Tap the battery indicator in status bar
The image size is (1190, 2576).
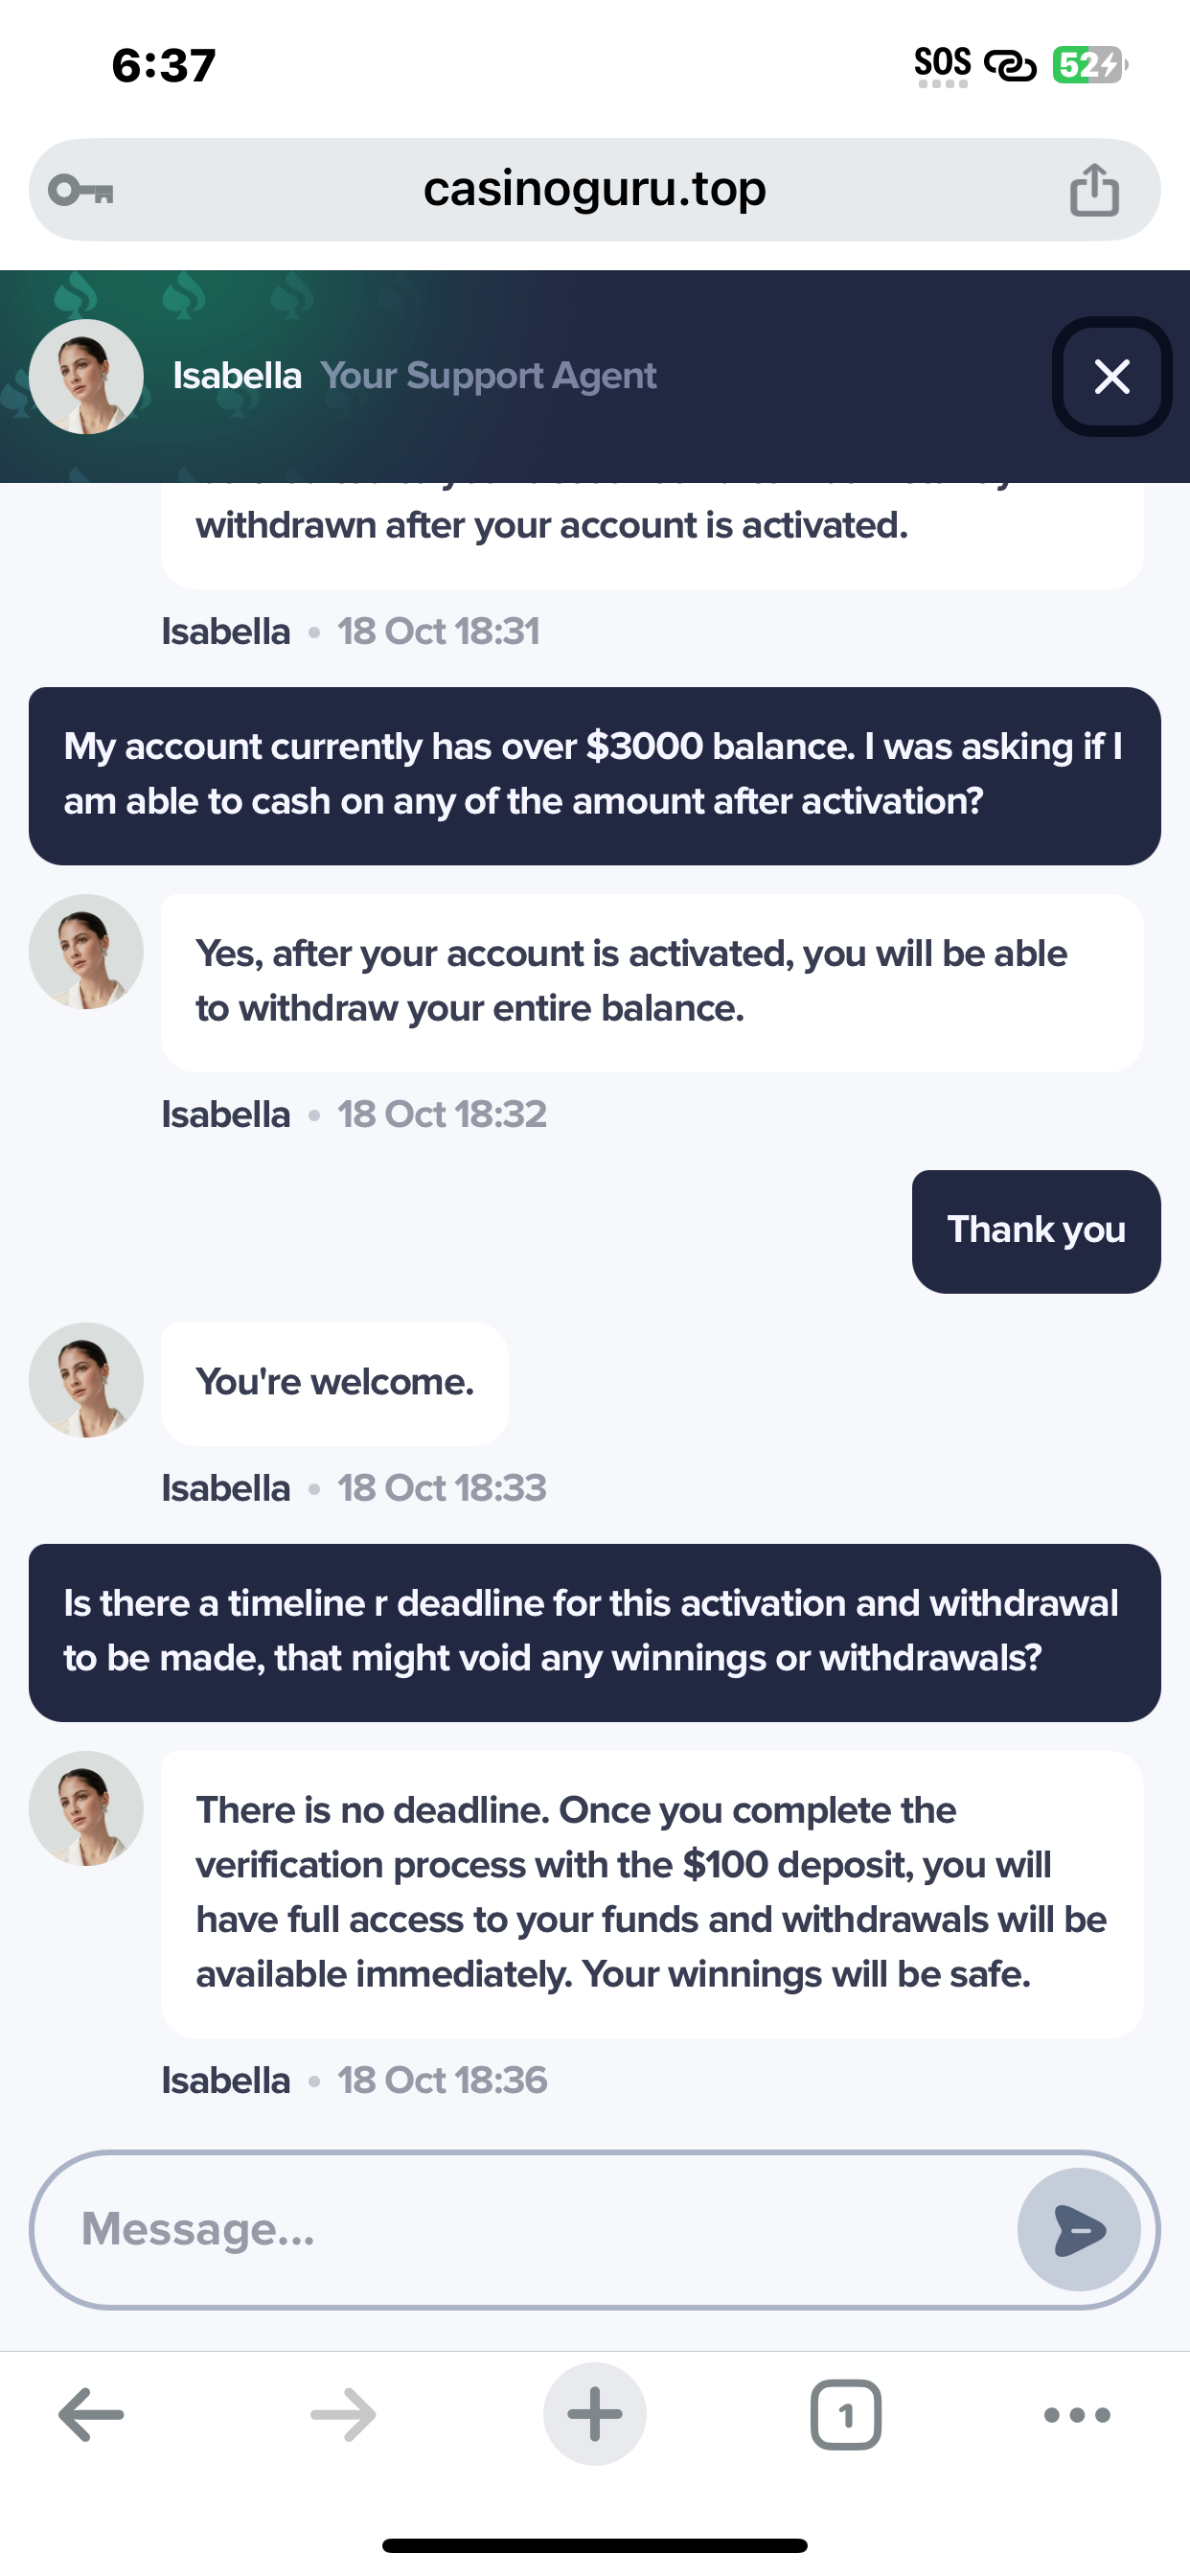click(1089, 66)
